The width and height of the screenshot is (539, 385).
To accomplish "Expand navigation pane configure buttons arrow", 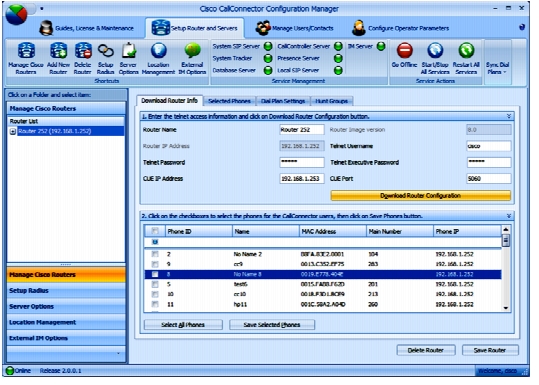I will [118, 354].
